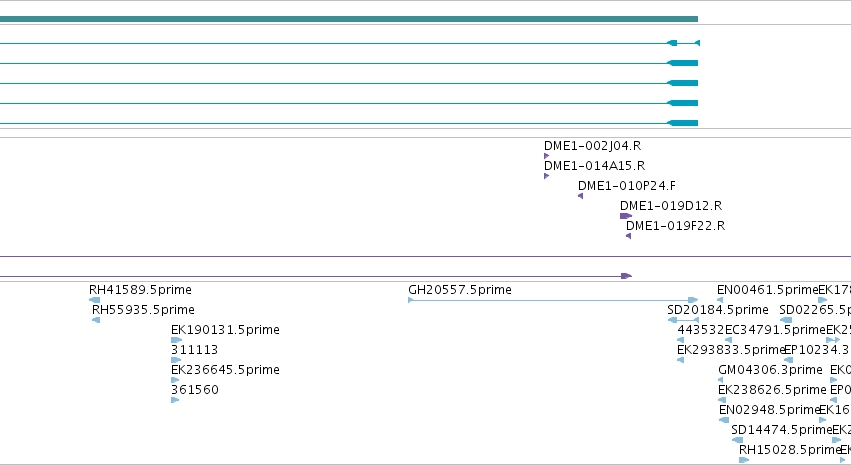Click the purple line ending in an arrowhead
Image resolution: width=851 pixels, height=465 pixels.
[x=316, y=276]
